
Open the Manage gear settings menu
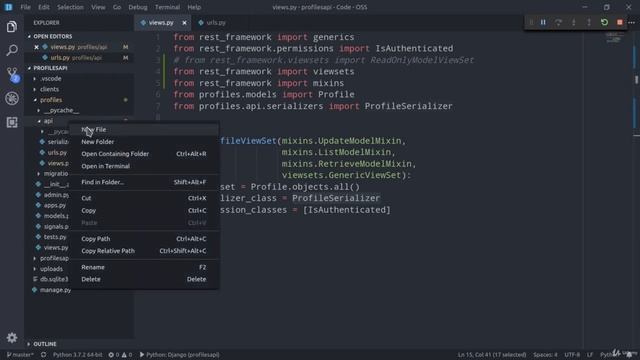pyautogui.click(x=12, y=338)
